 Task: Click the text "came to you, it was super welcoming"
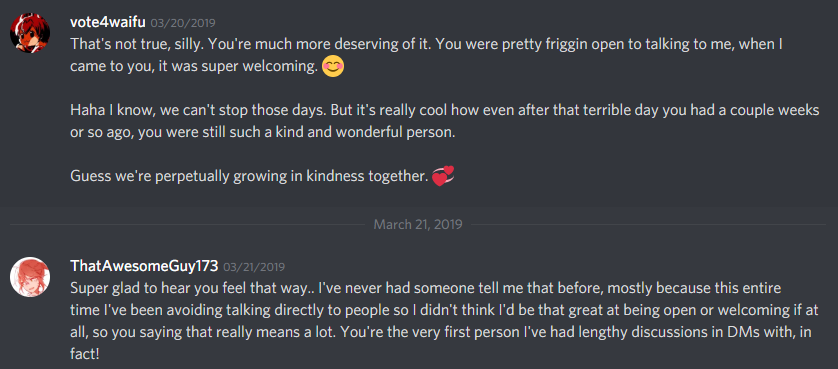click(x=195, y=67)
